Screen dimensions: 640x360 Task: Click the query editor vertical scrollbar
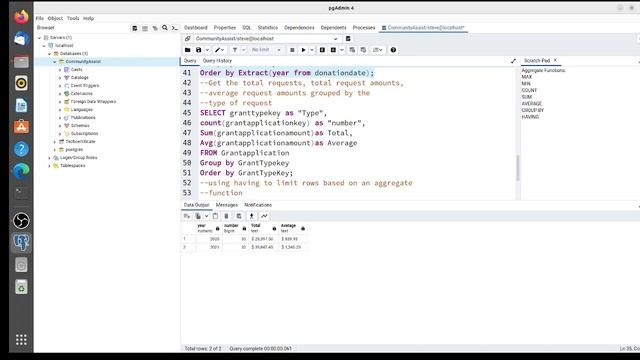(518, 168)
